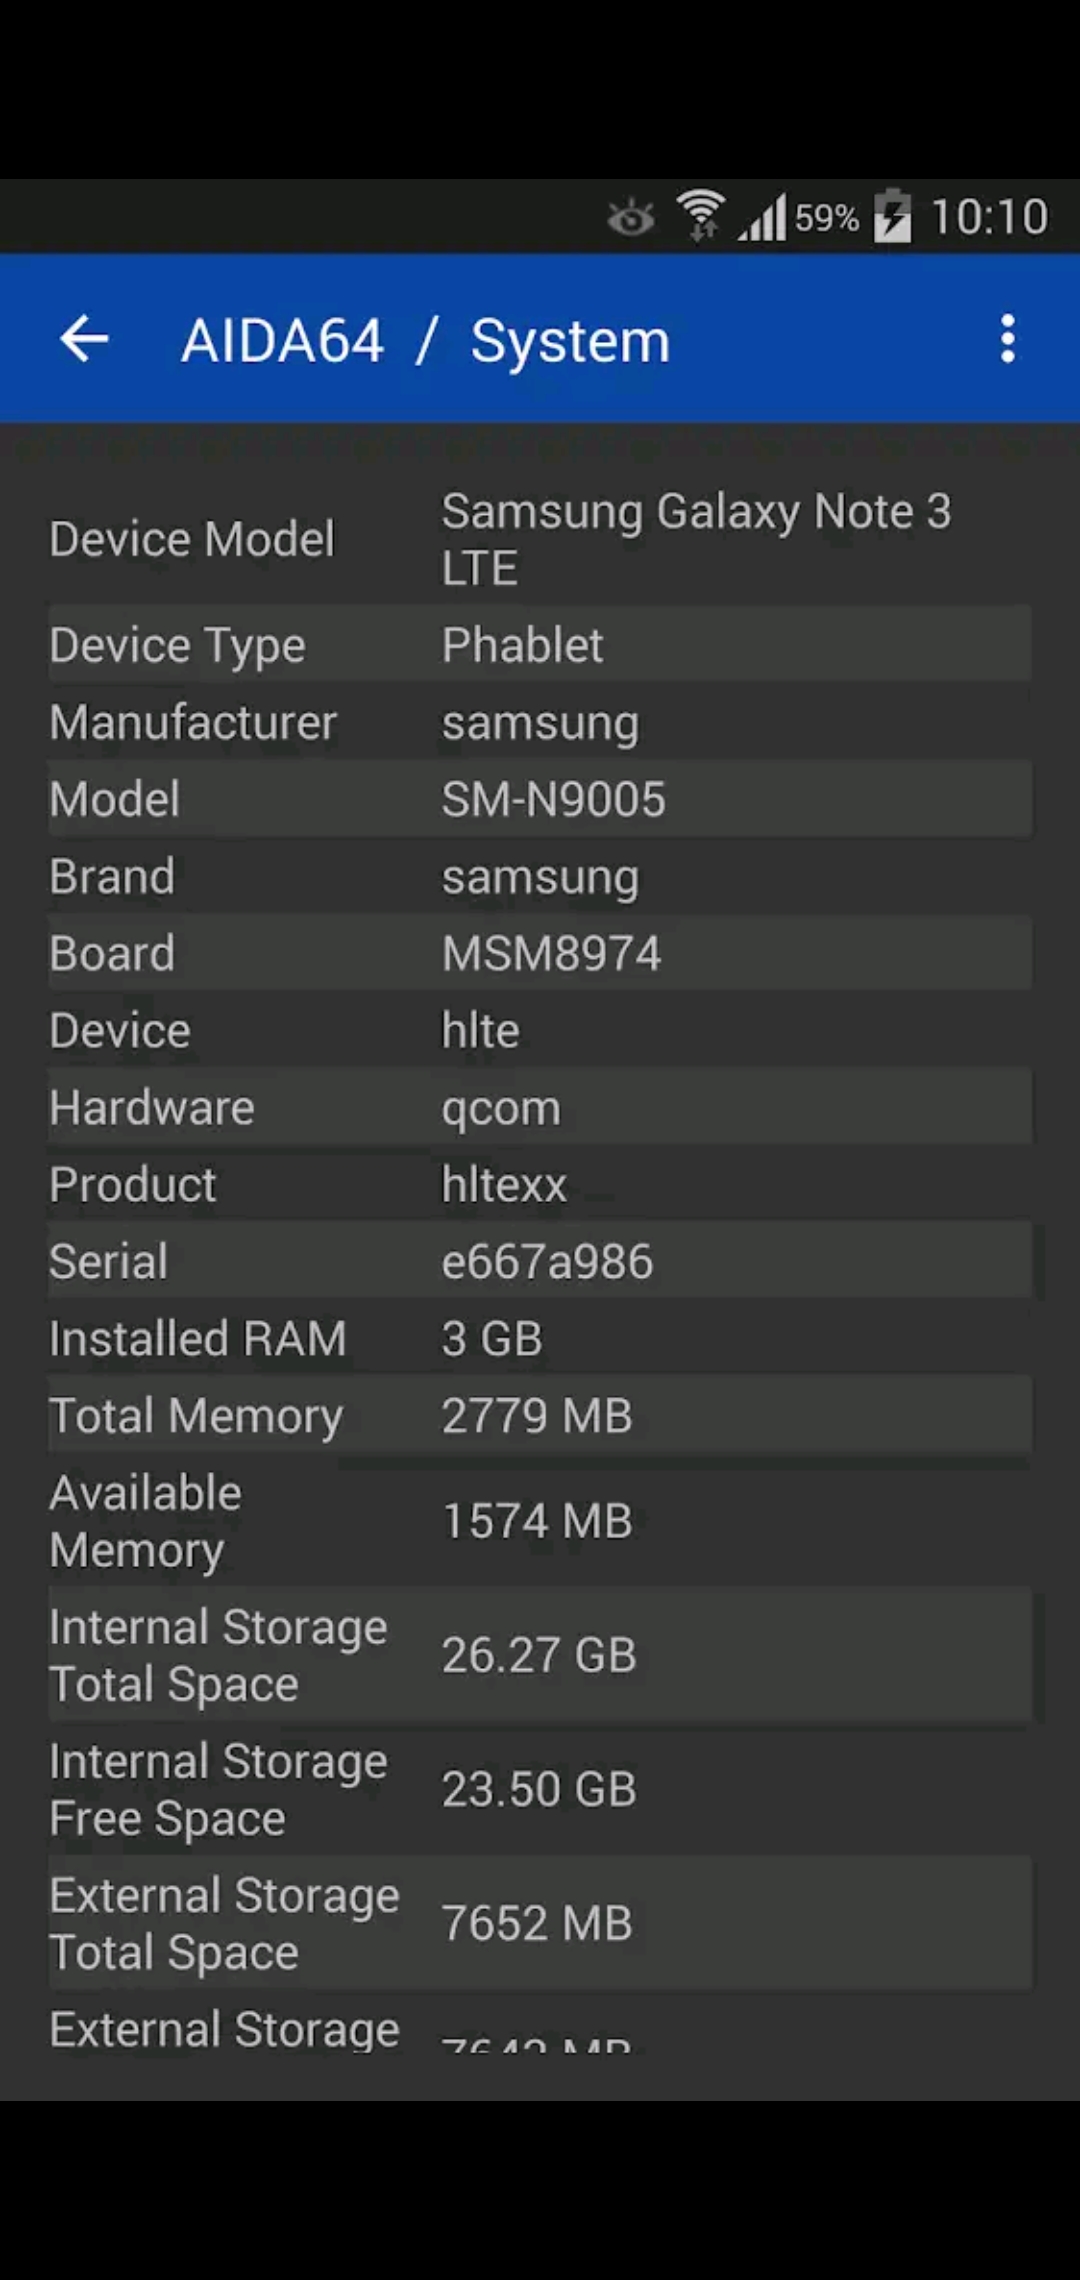Tap the back arrow in AIDA64 header

coord(84,339)
